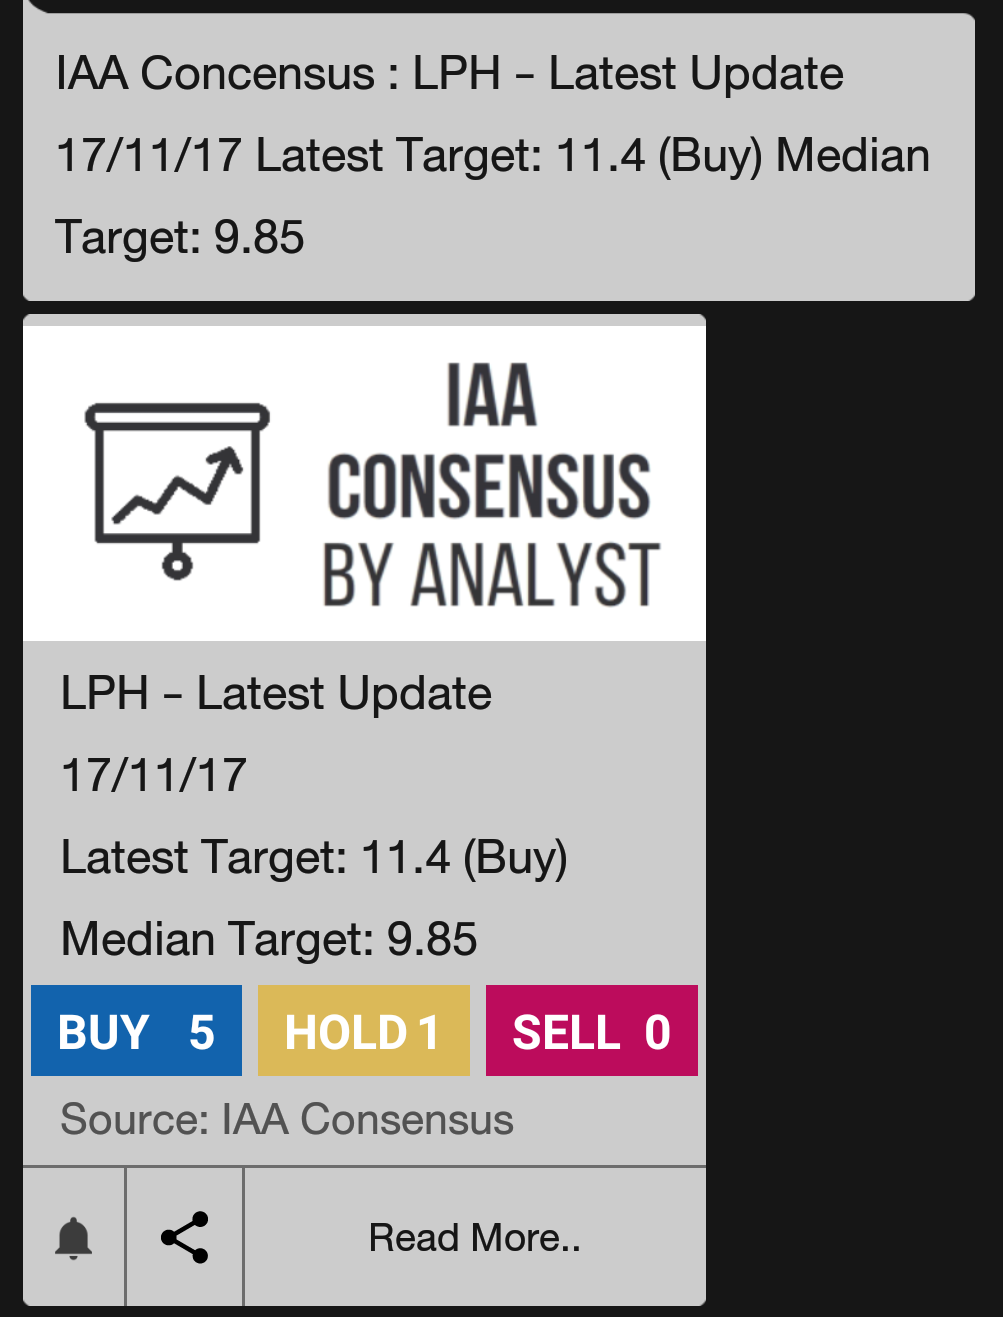The width and height of the screenshot is (1003, 1317).
Task: Select the yellow HOLD 1 badge
Action: pyautogui.click(x=363, y=1031)
